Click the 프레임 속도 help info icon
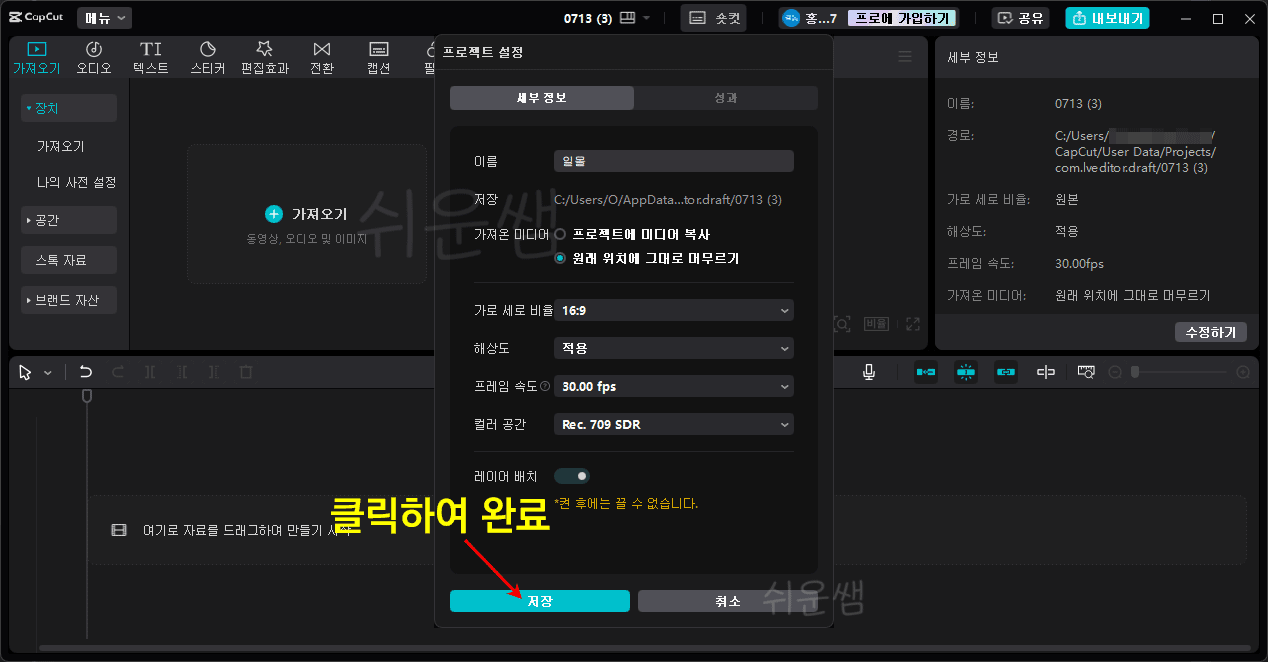Screen dimensions: 1268x662 (545, 386)
